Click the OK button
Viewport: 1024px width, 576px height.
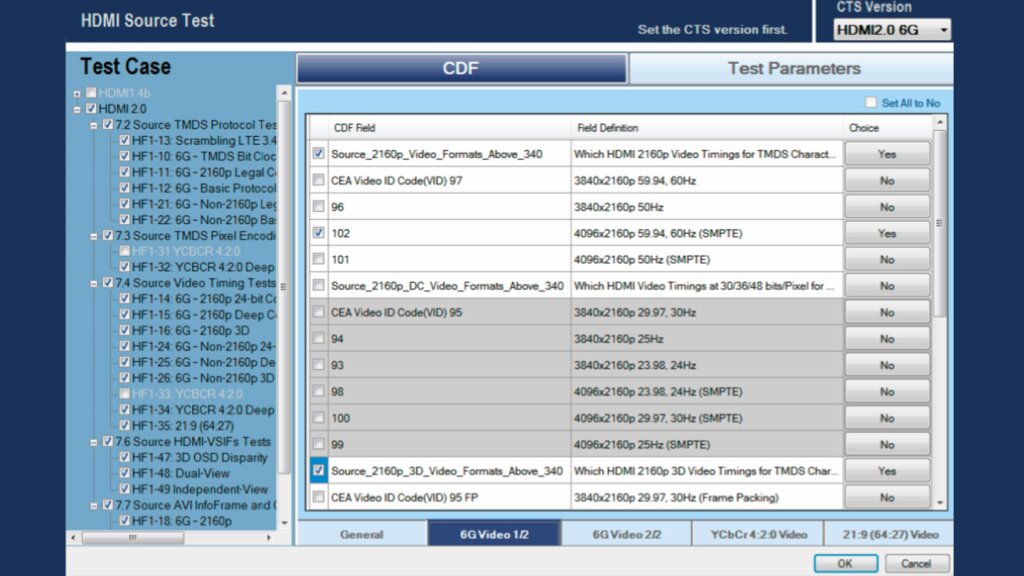(845, 563)
